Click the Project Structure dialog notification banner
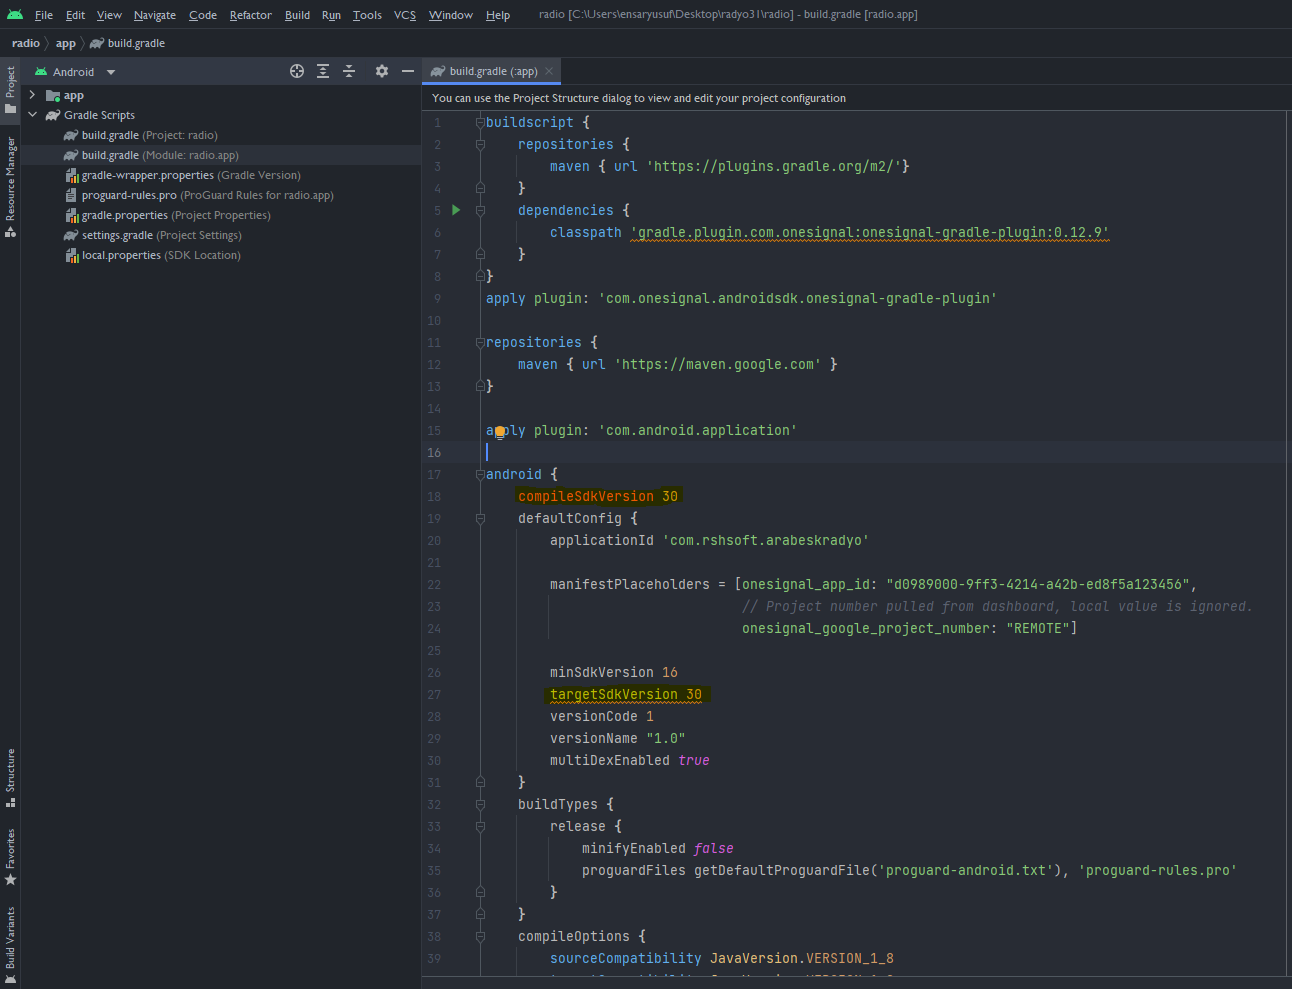Screen dimensions: 1292x989 857,98
